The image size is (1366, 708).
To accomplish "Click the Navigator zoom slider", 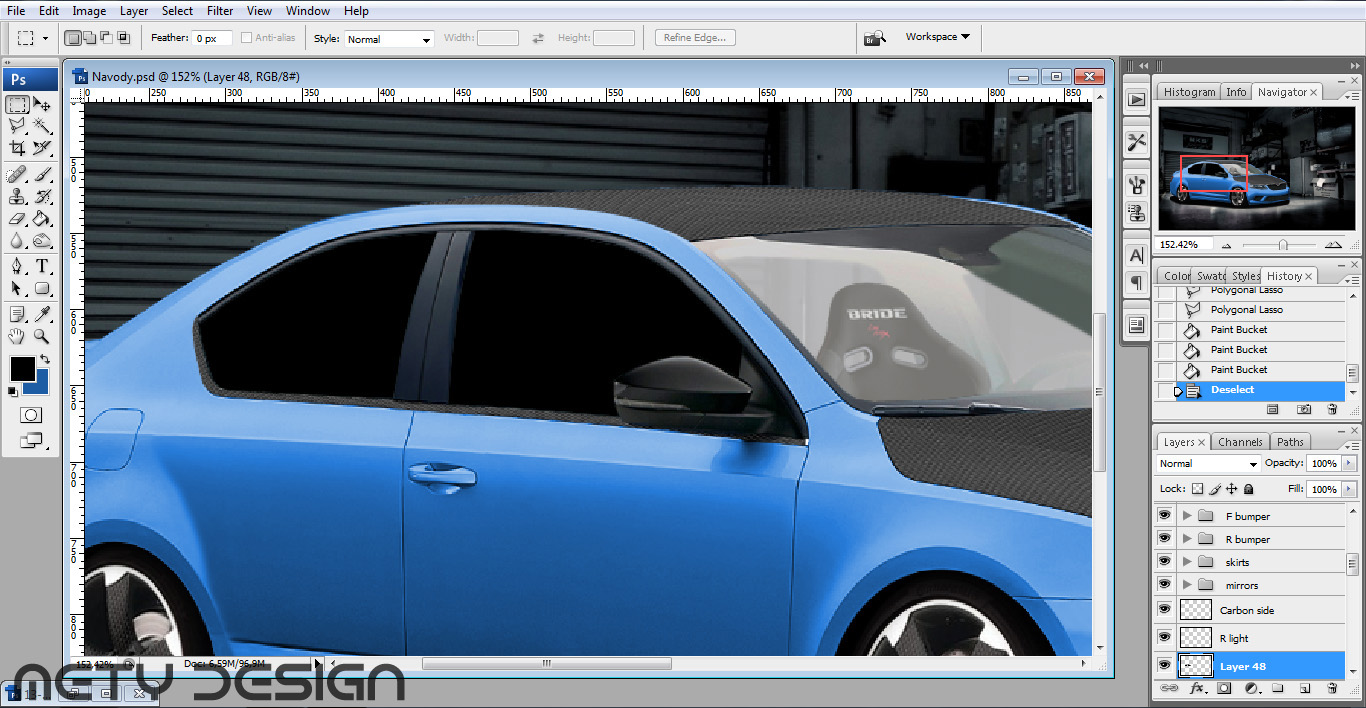I will 1282,245.
